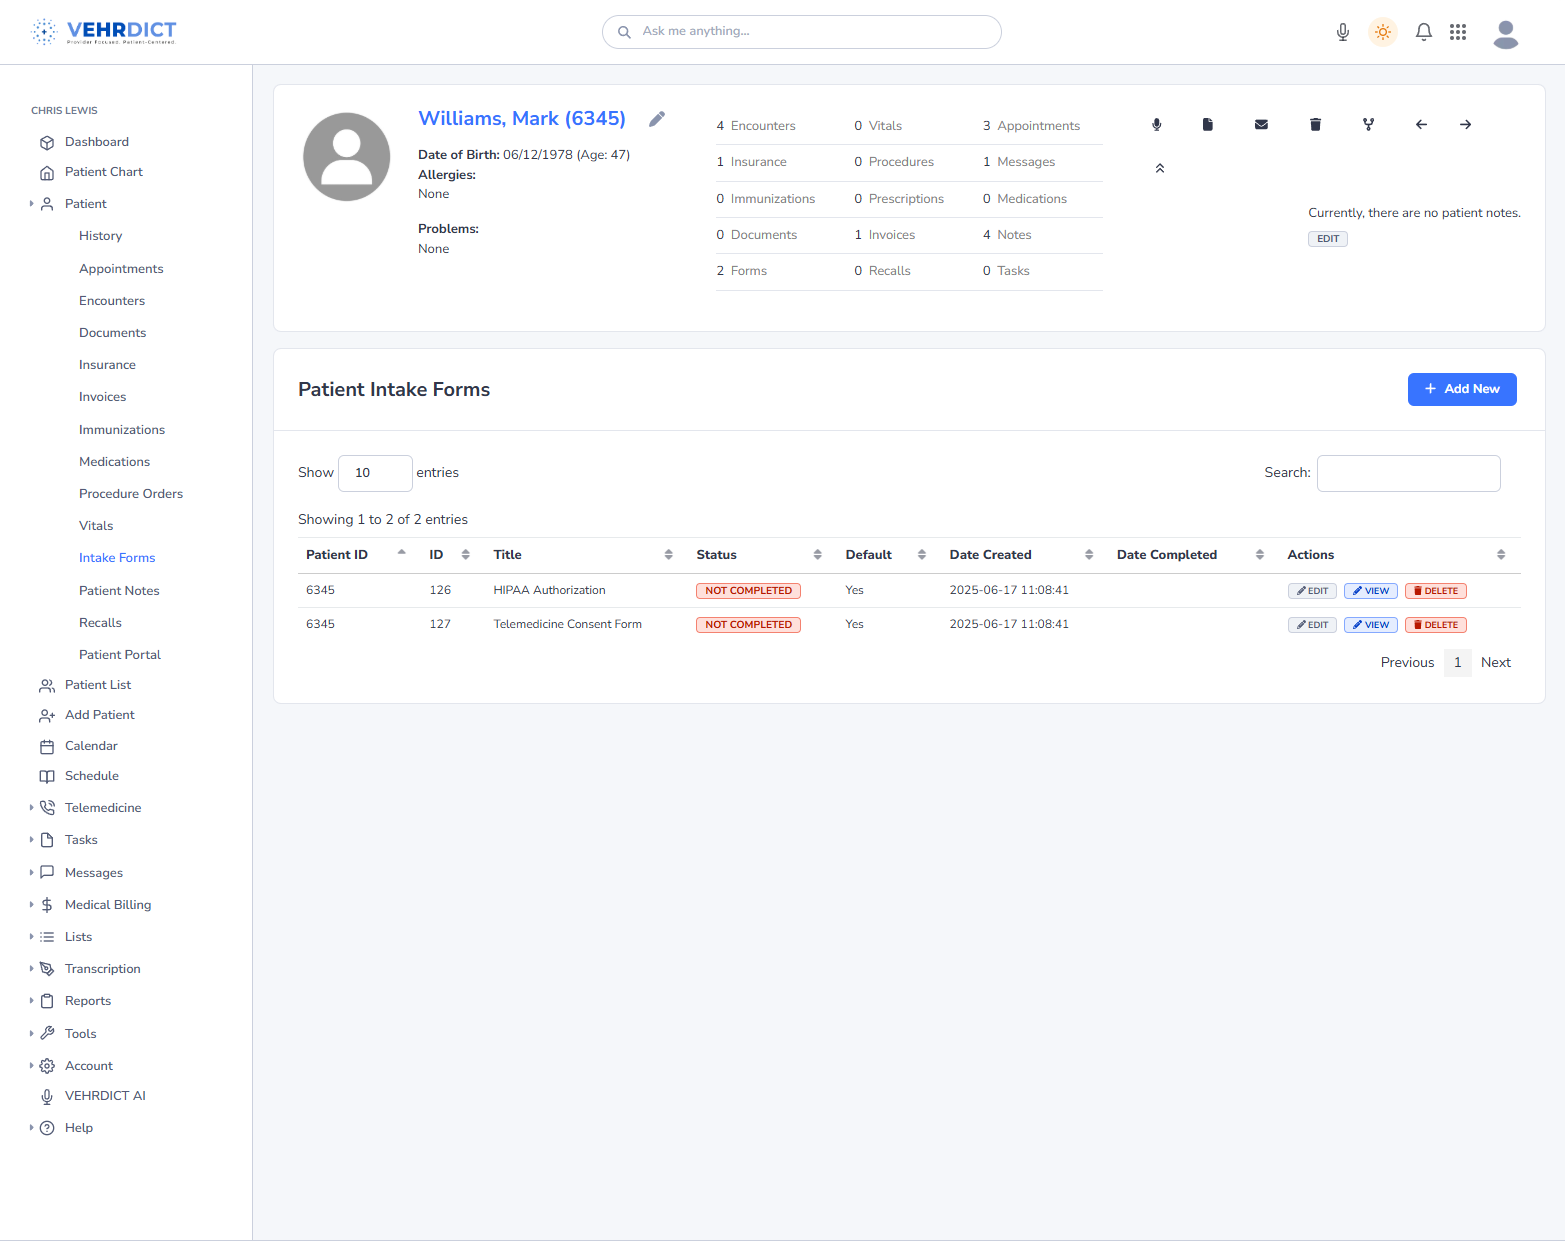
Task: Expand the Tasks sidebar section
Action: [x=81, y=840]
